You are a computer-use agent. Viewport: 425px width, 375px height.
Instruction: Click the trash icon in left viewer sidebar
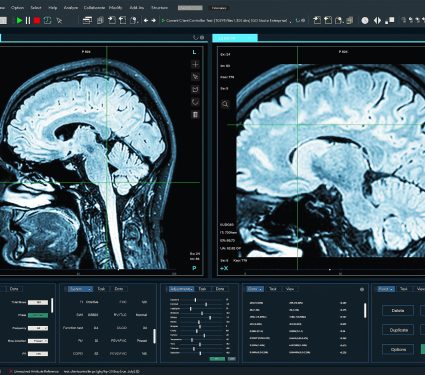pyautogui.click(x=195, y=115)
